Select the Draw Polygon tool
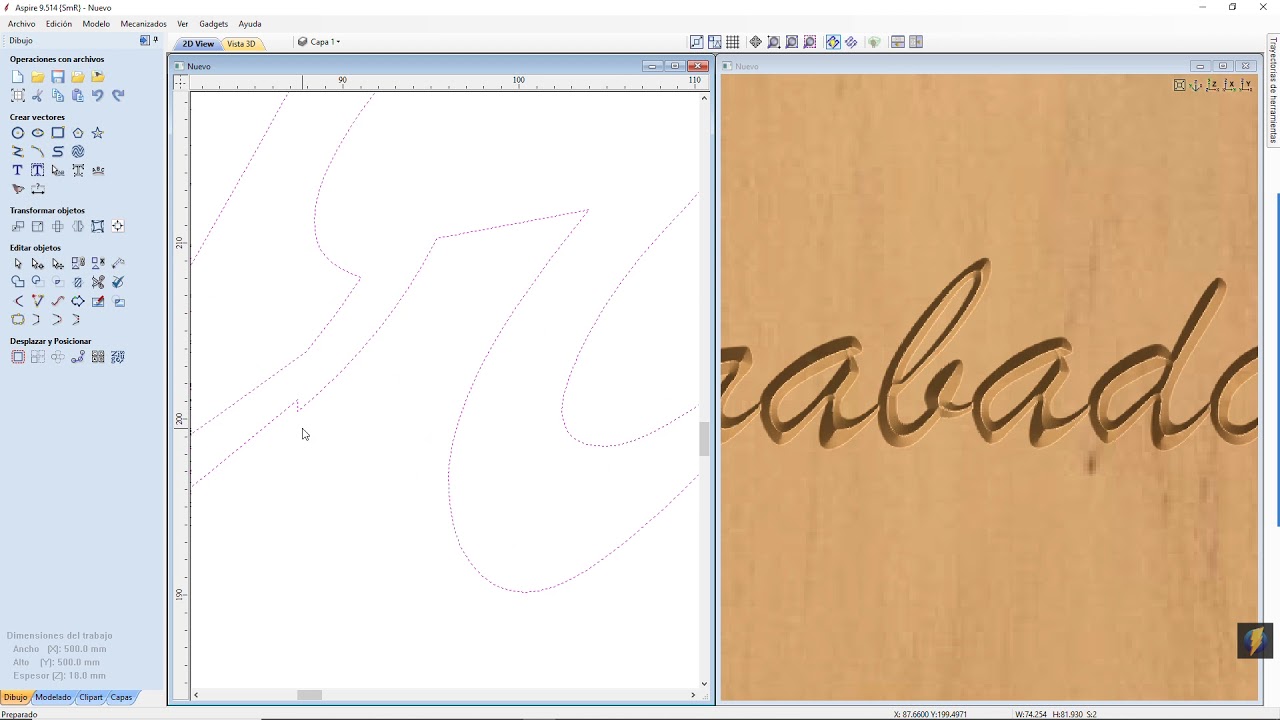Viewport: 1280px width, 720px height. pos(77,133)
